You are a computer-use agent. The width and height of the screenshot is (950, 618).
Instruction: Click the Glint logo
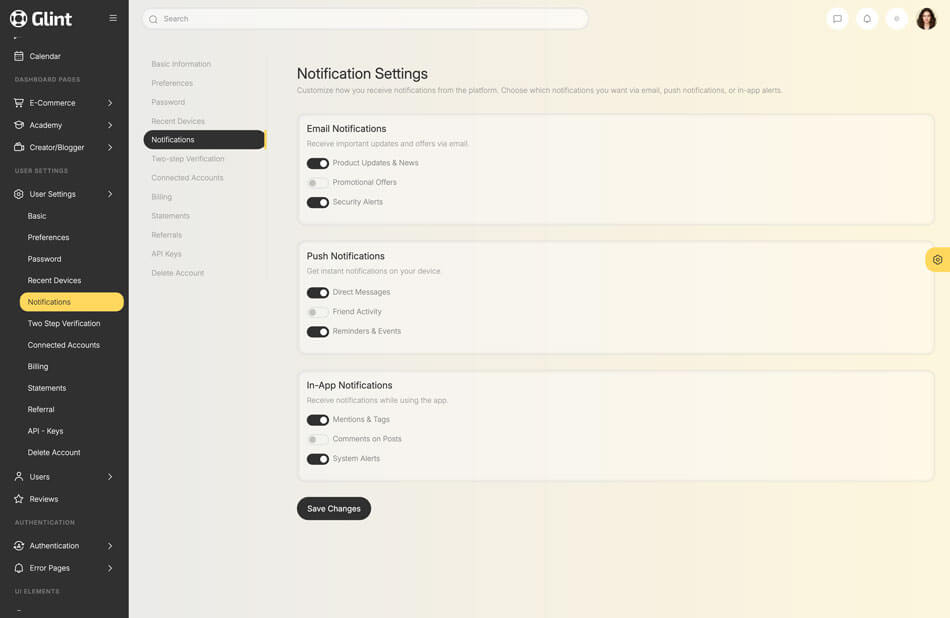41,18
